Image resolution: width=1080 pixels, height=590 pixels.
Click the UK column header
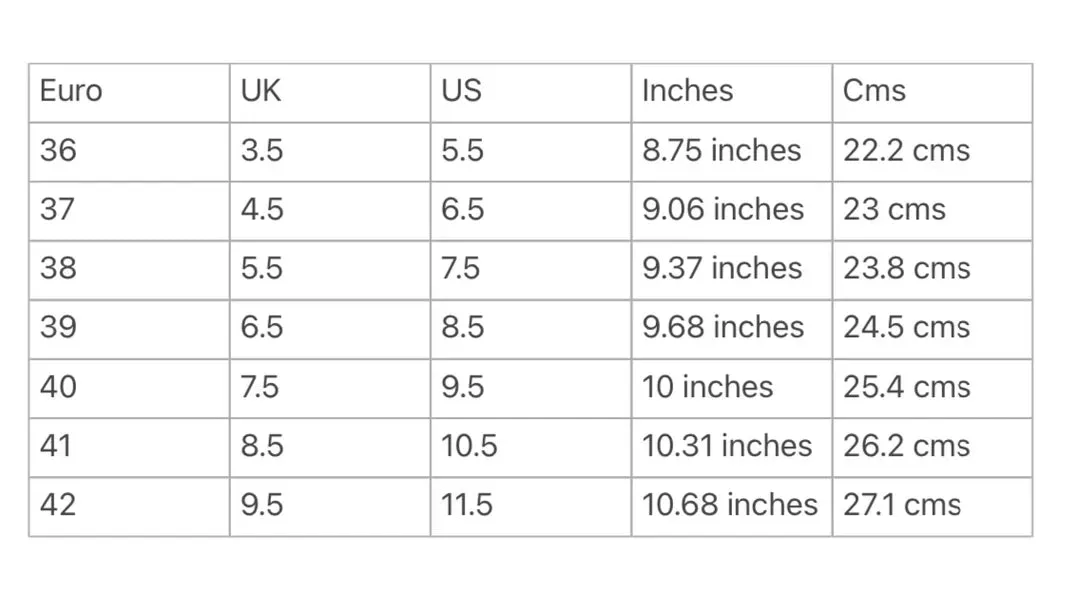[330, 93]
